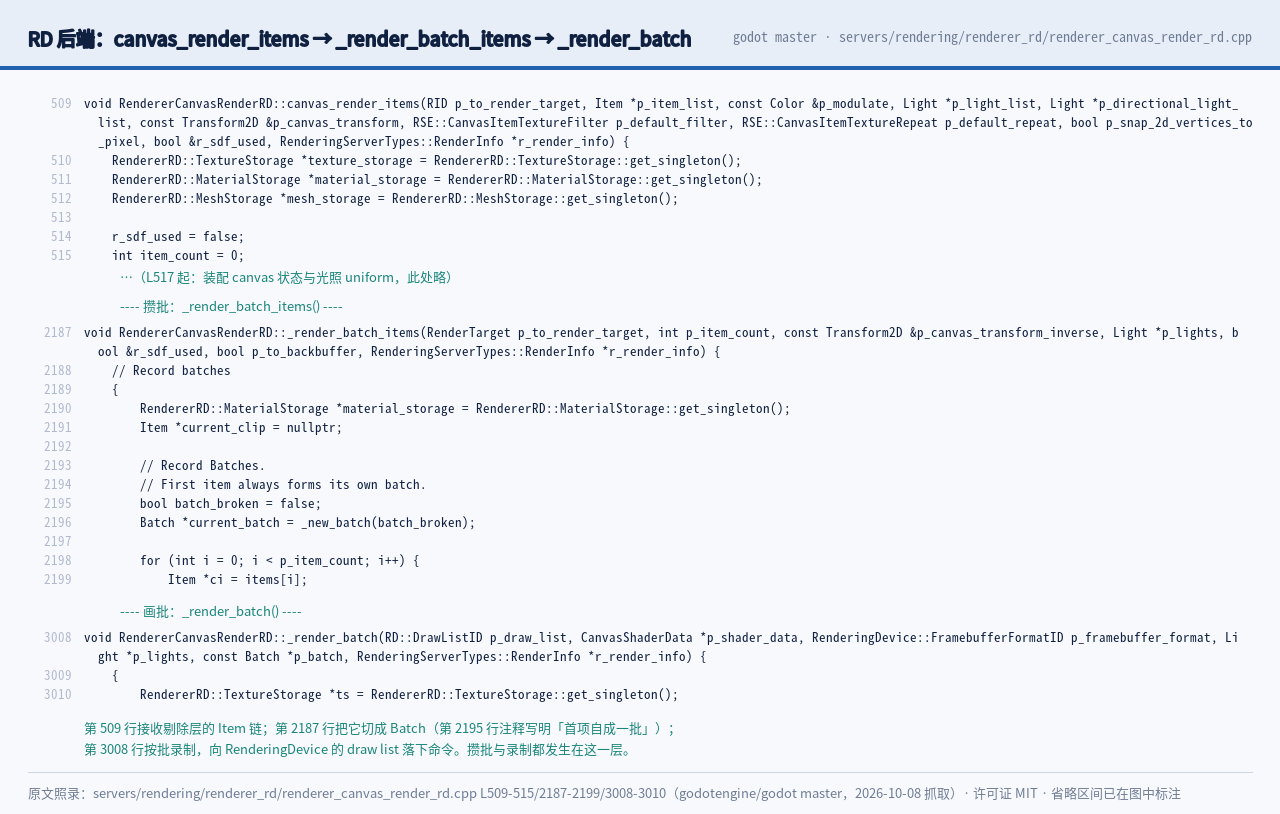Click line number 514
1280x814 pixels.
pyautogui.click(x=61, y=237)
